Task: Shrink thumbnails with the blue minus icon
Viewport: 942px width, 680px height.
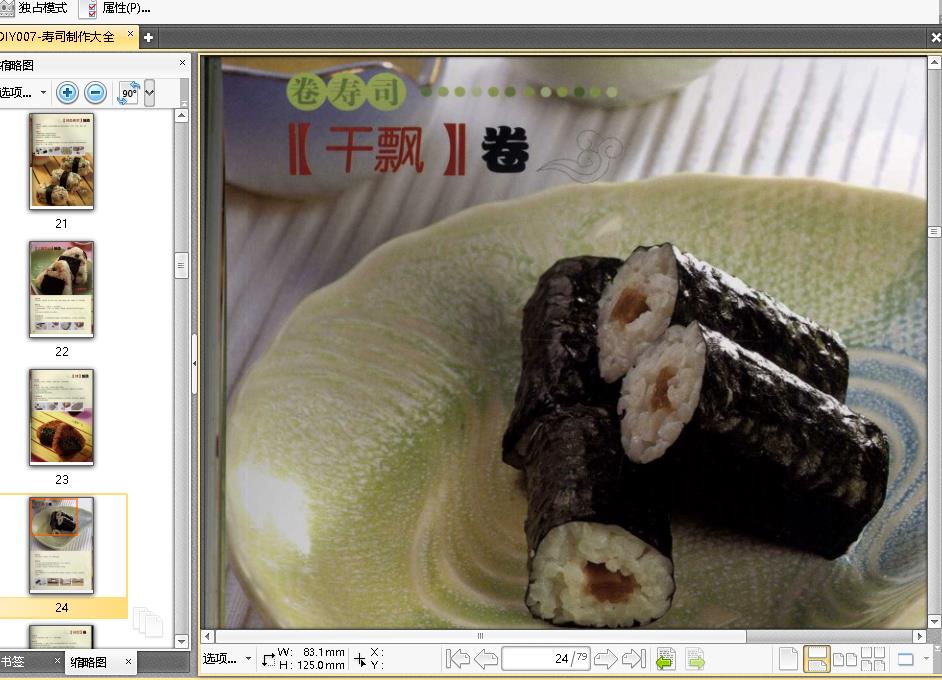Action: point(96,93)
